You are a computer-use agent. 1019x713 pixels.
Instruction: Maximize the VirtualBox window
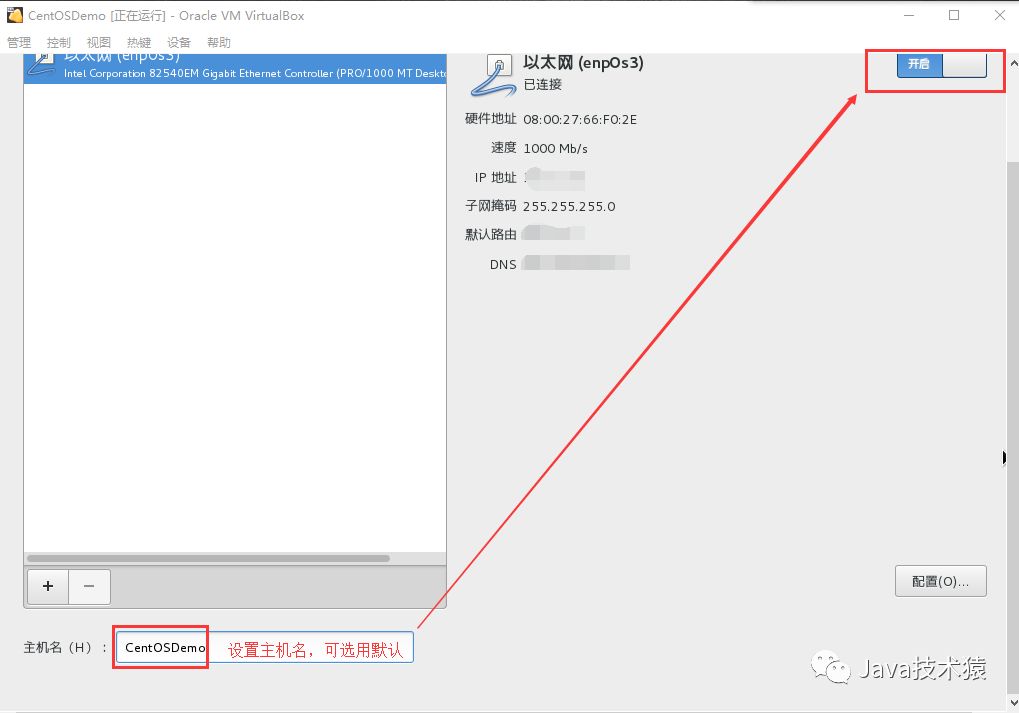(954, 15)
